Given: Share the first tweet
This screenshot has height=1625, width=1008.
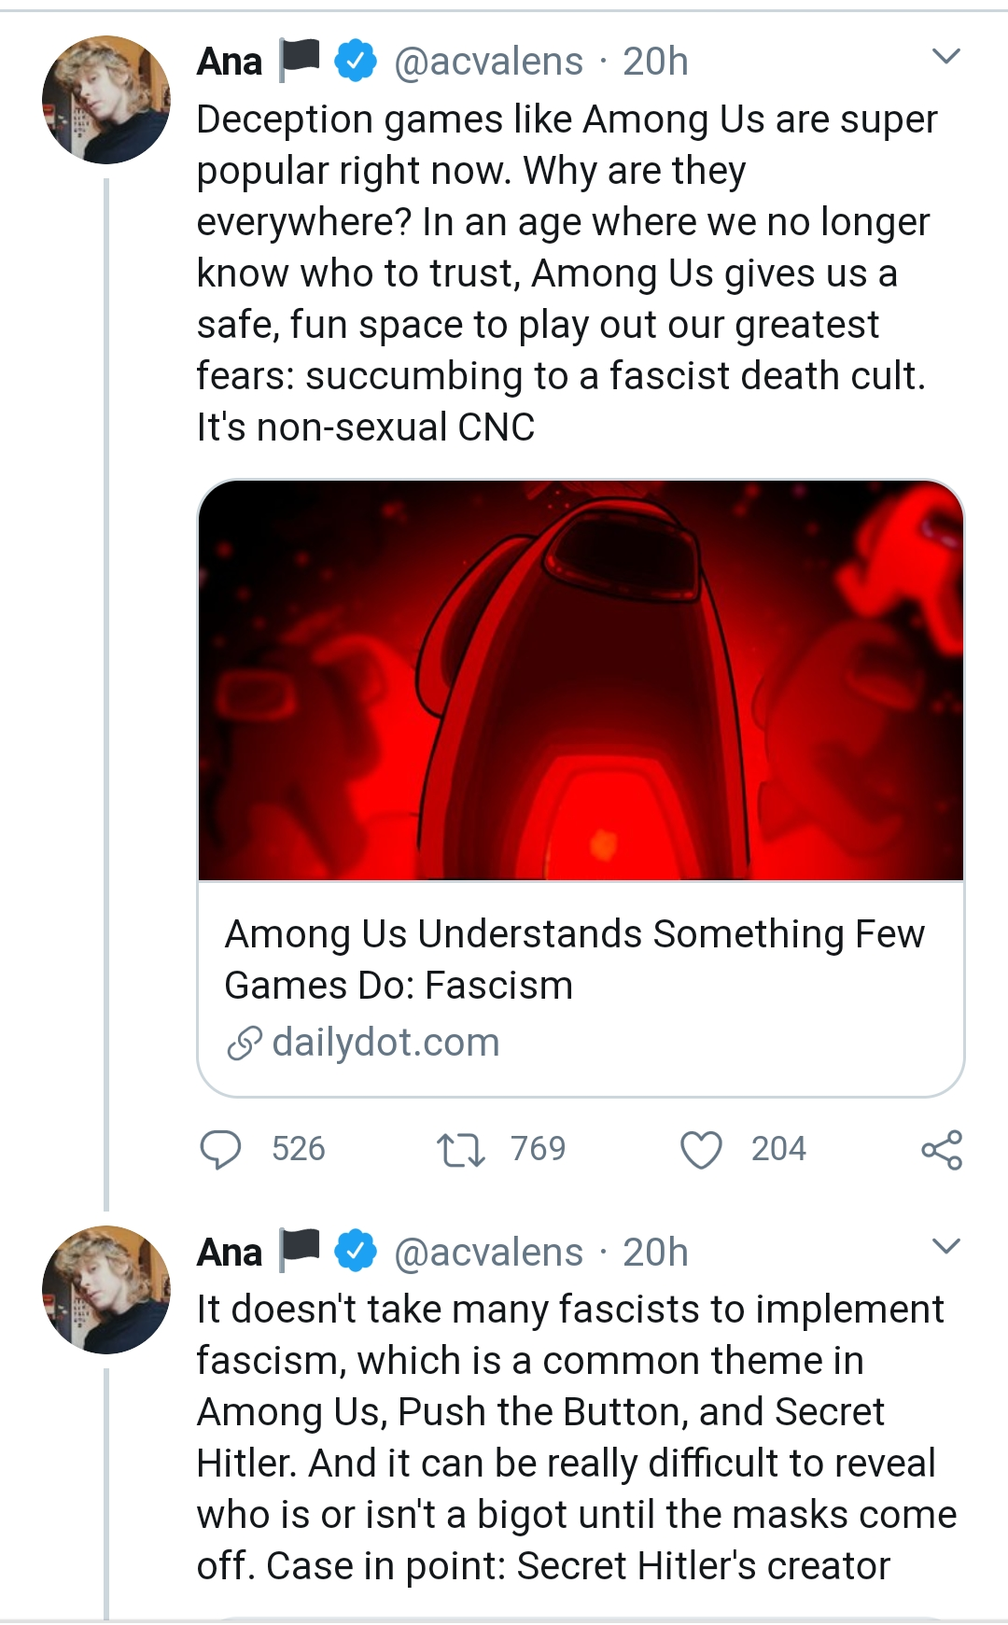Looking at the screenshot, I should click(x=941, y=1150).
